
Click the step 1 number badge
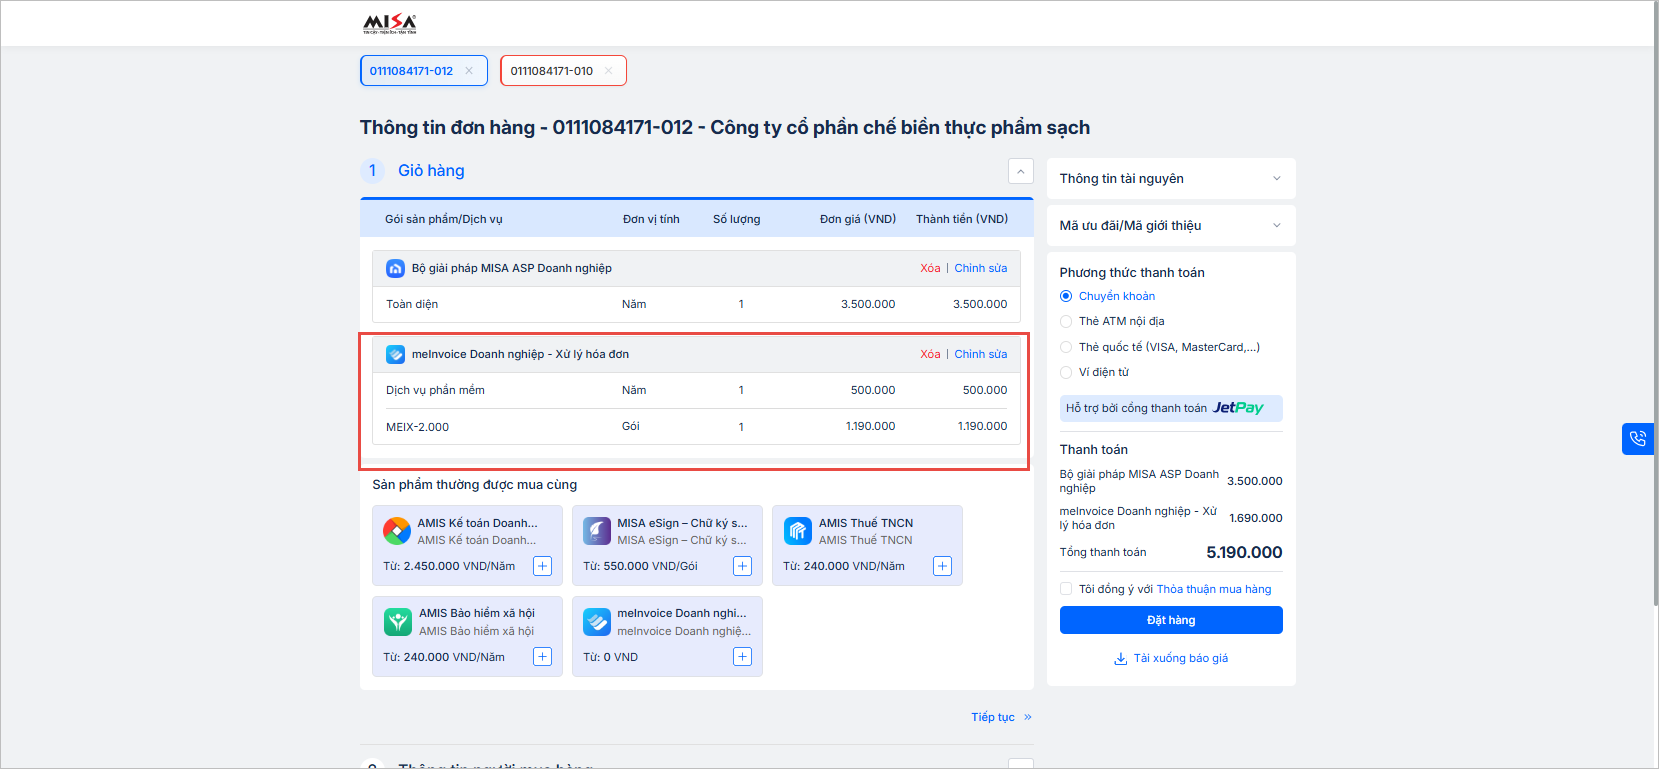(x=372, y=171)
